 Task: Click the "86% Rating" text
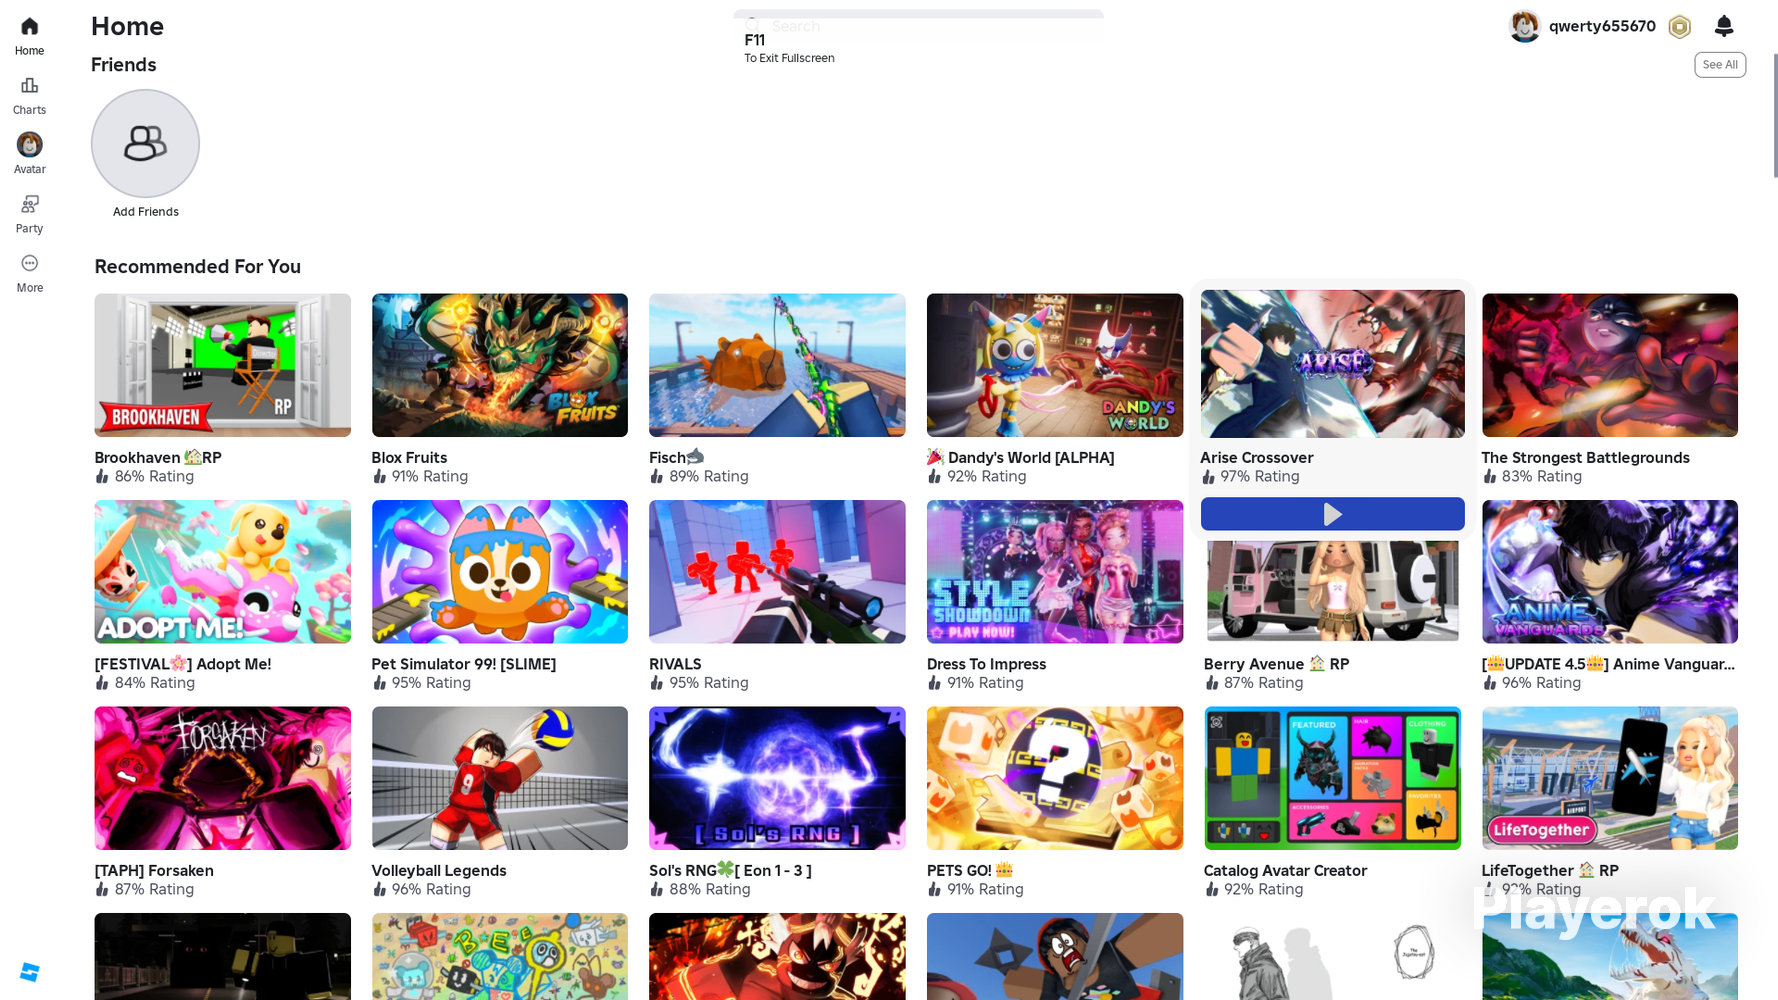pyautogui.click(x=154, y=476)
